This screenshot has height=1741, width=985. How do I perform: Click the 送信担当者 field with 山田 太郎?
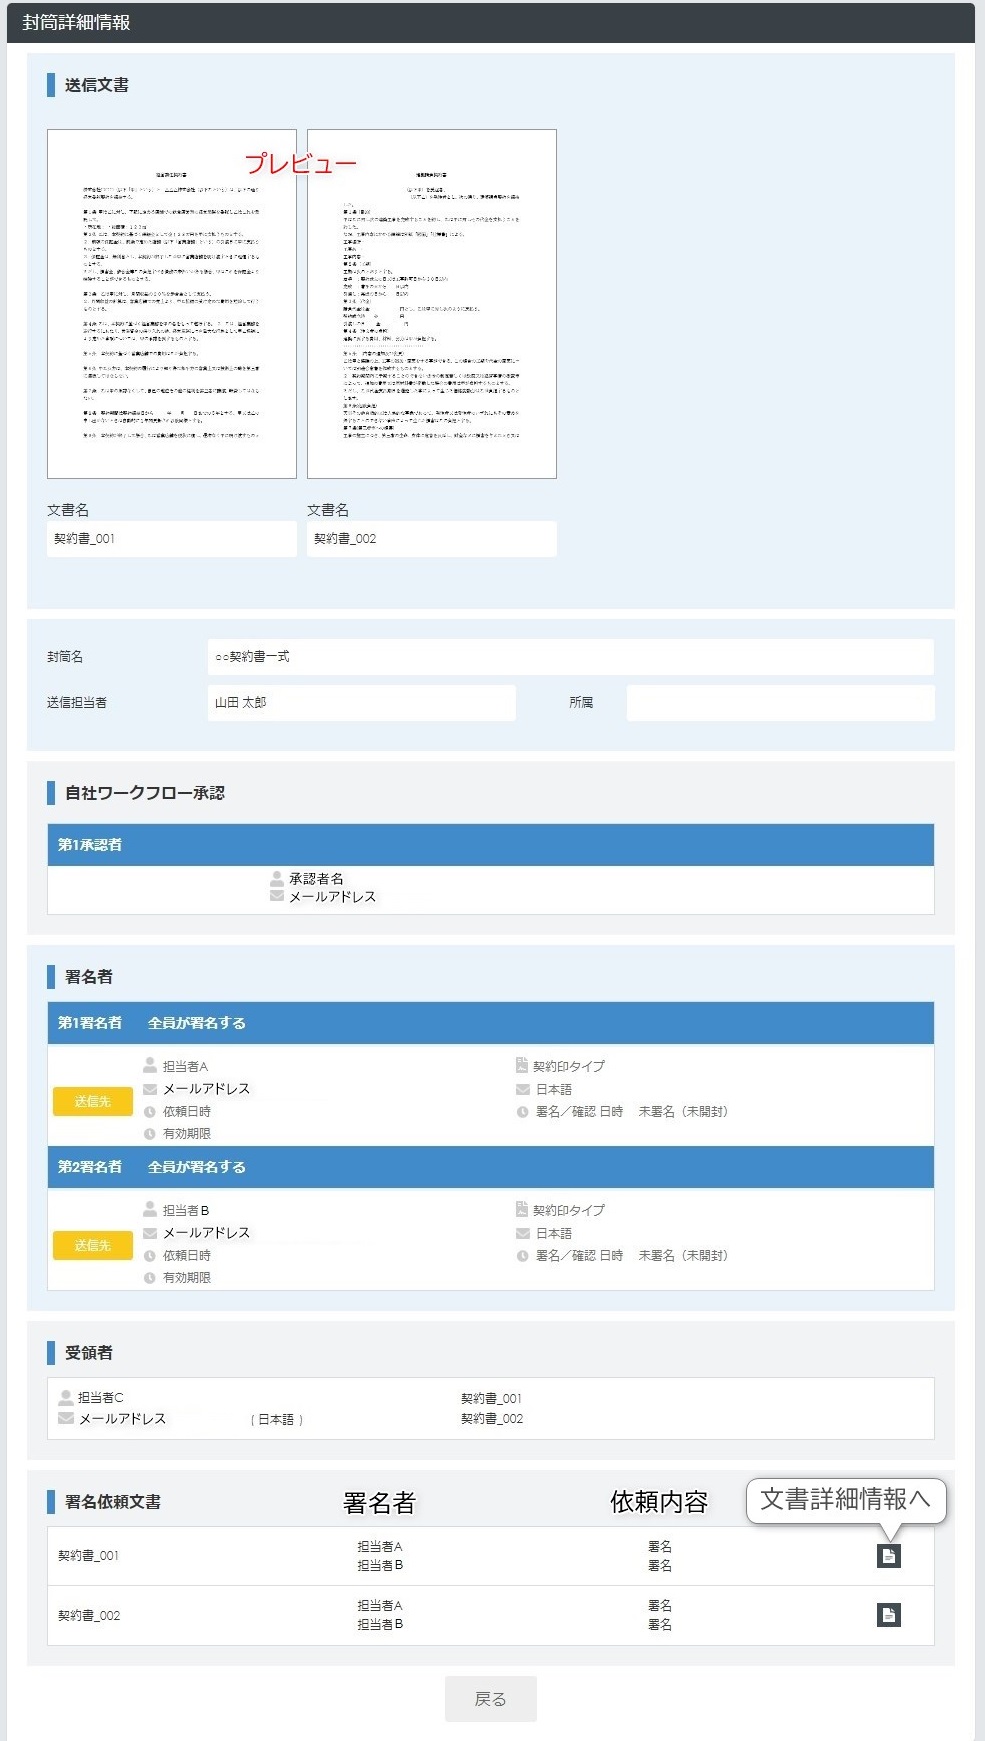point(362,703)
